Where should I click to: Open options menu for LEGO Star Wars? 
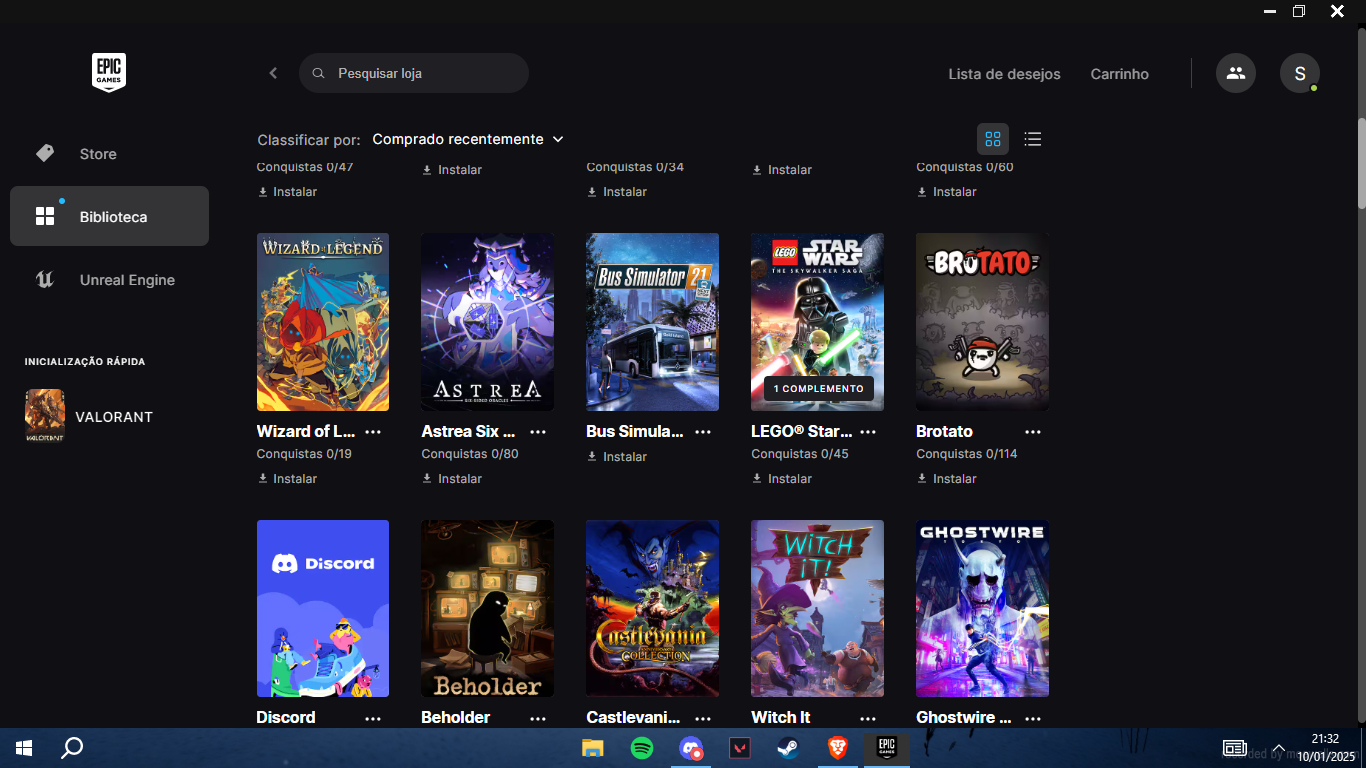(x=868, y=432)
